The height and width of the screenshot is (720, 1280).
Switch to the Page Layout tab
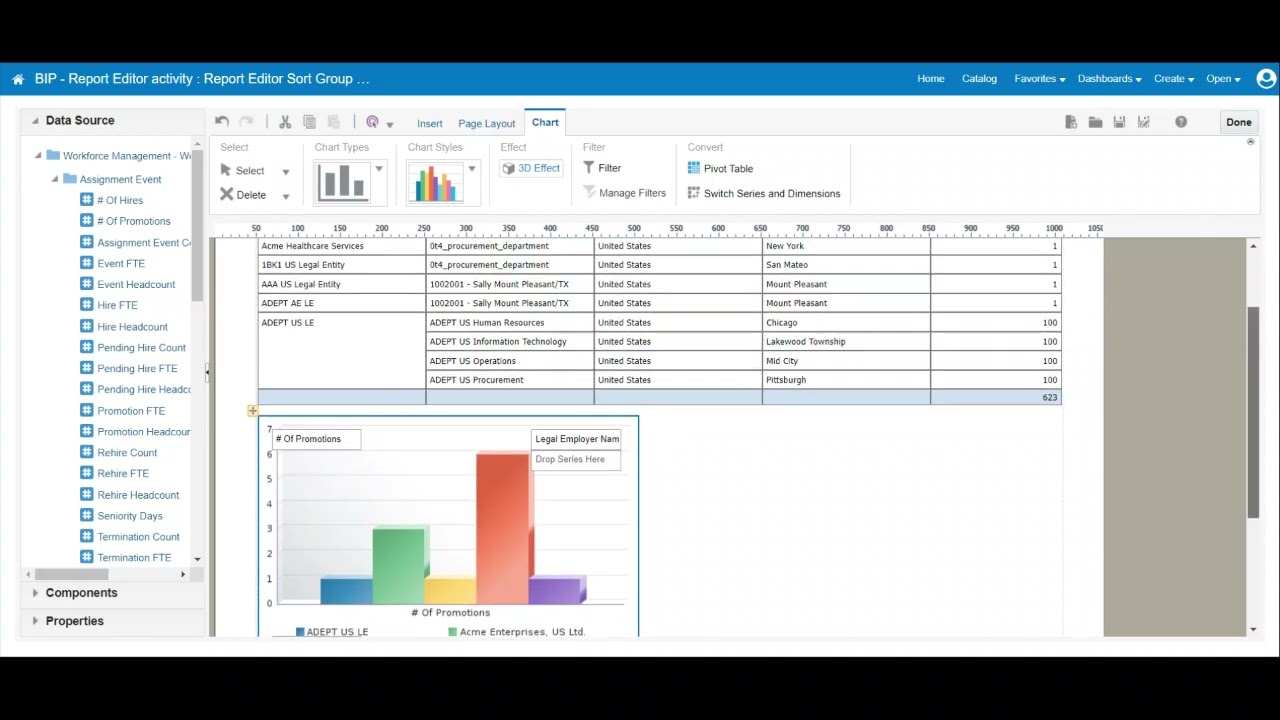[x=487, y=123]
